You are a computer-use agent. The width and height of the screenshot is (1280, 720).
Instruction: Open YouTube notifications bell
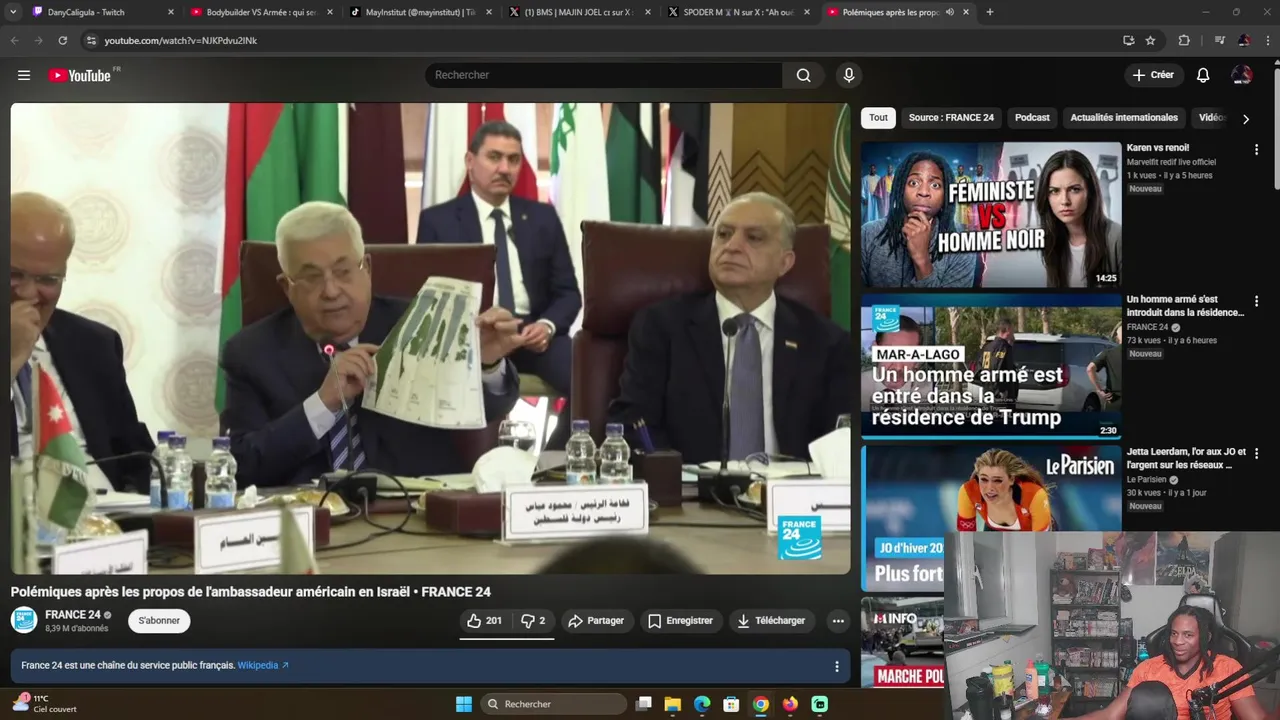pos(1203,75)
